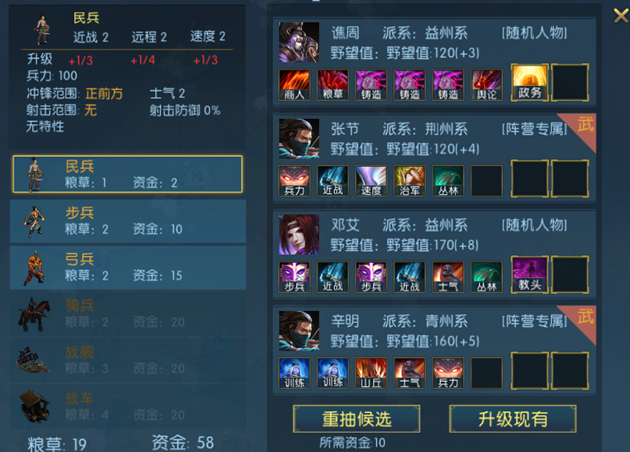Select the 战车 unit row
The image size is (630, 452).
pos(128,407)
